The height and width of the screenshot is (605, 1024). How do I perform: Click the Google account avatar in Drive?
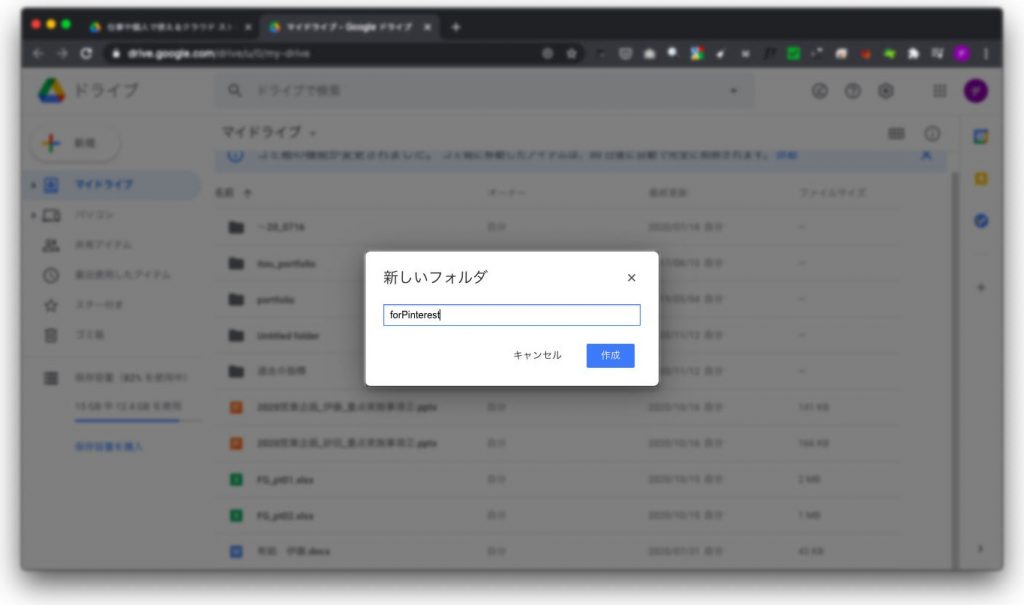coord(976,91)
